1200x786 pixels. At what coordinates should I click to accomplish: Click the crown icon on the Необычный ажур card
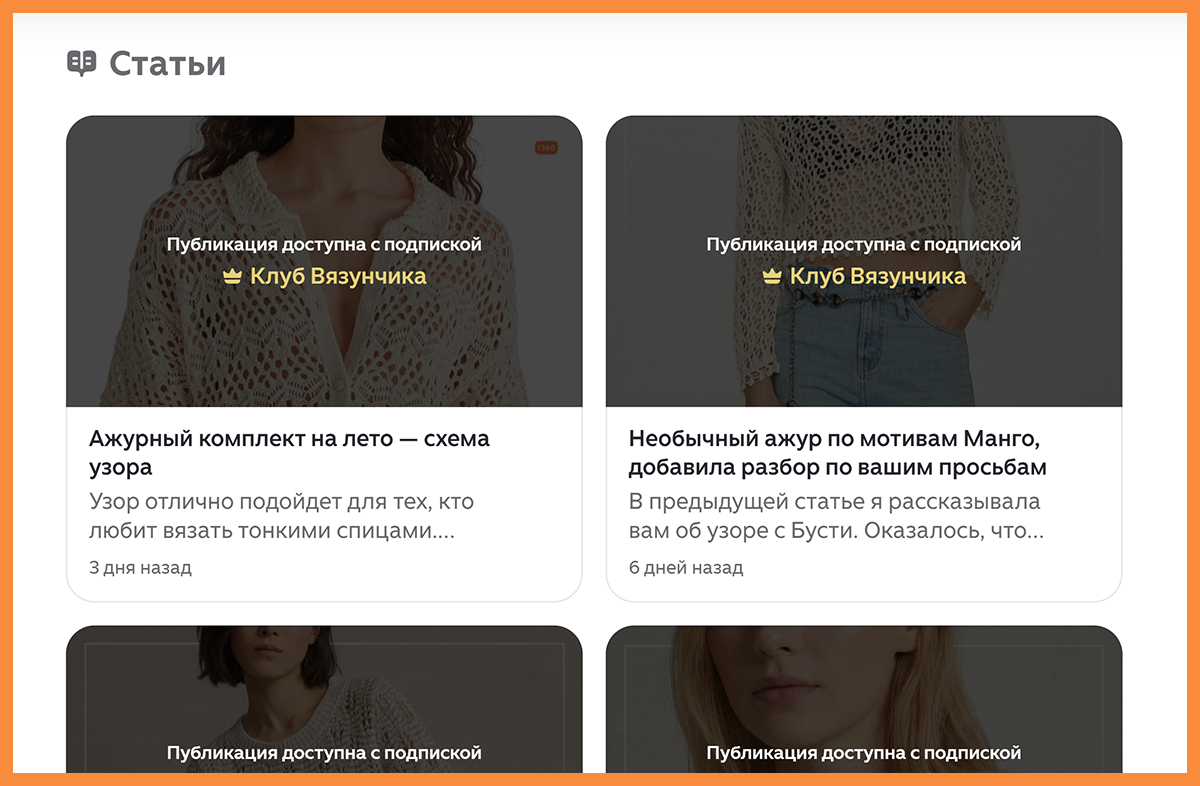coord(772,276)
